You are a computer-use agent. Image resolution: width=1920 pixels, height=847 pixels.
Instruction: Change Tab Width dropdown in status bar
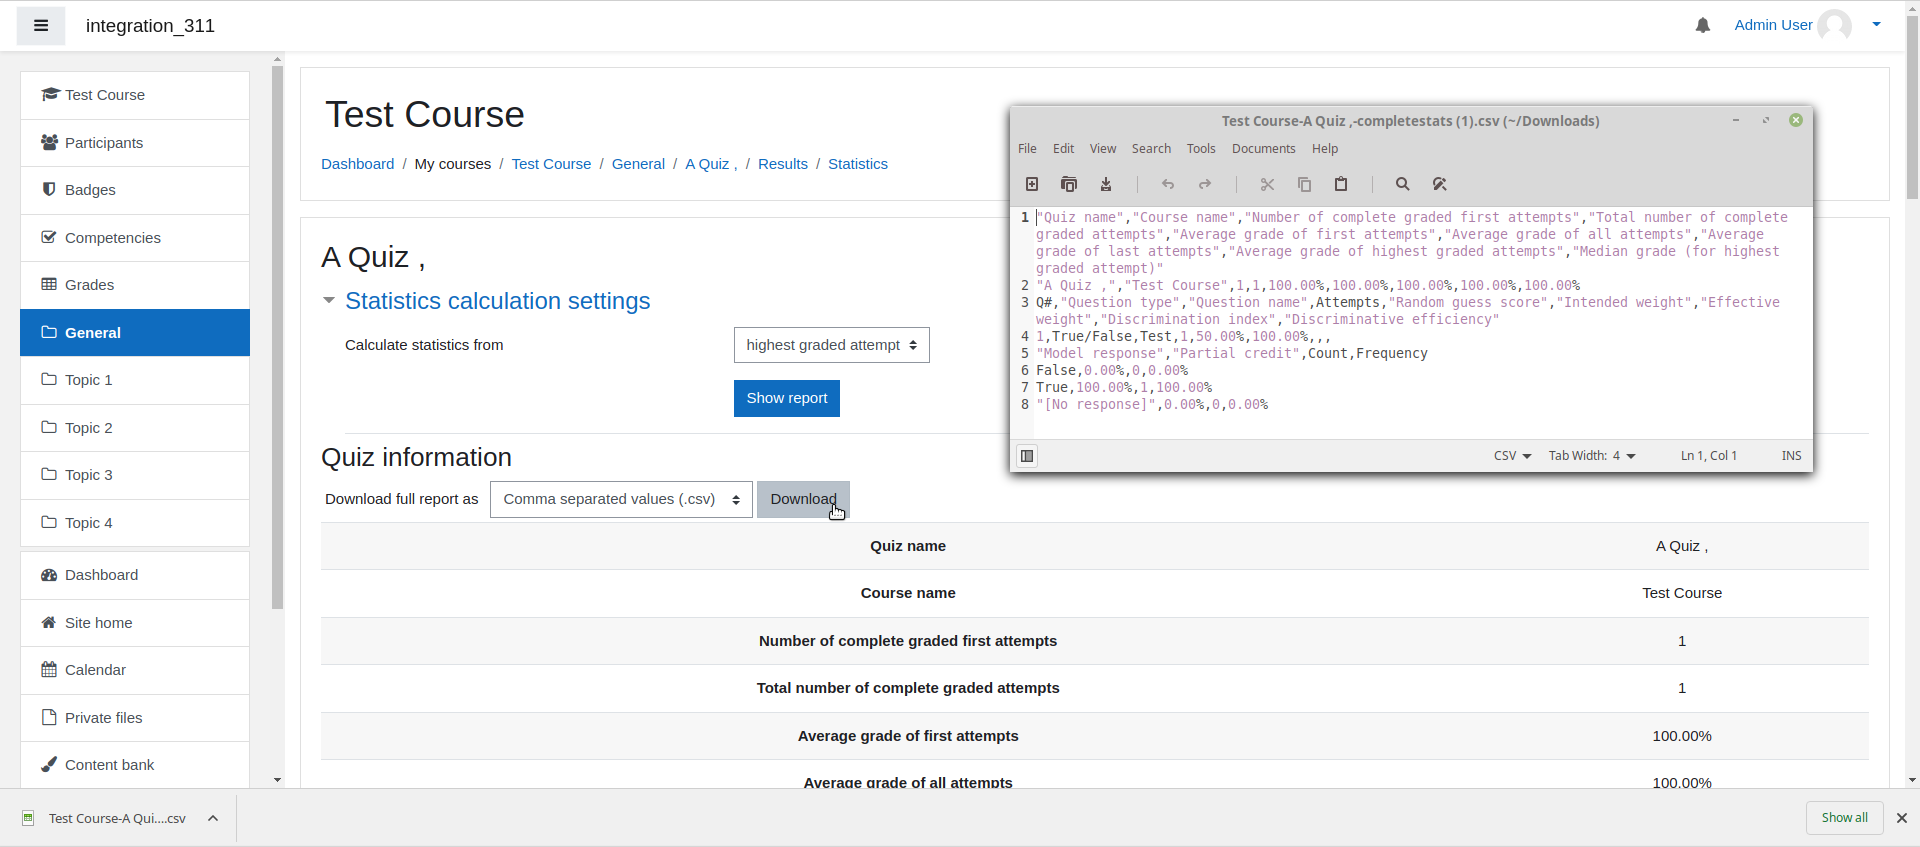pos(1592,456)
